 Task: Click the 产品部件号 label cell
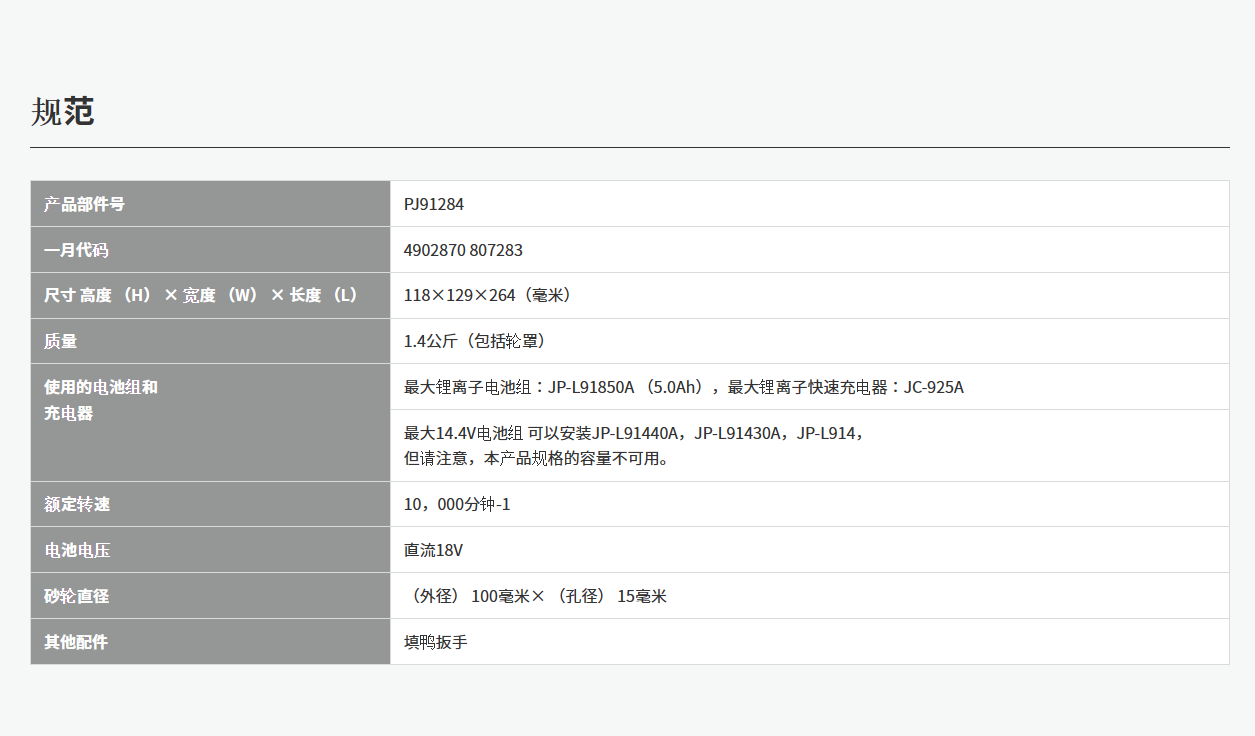click(210, 204)
